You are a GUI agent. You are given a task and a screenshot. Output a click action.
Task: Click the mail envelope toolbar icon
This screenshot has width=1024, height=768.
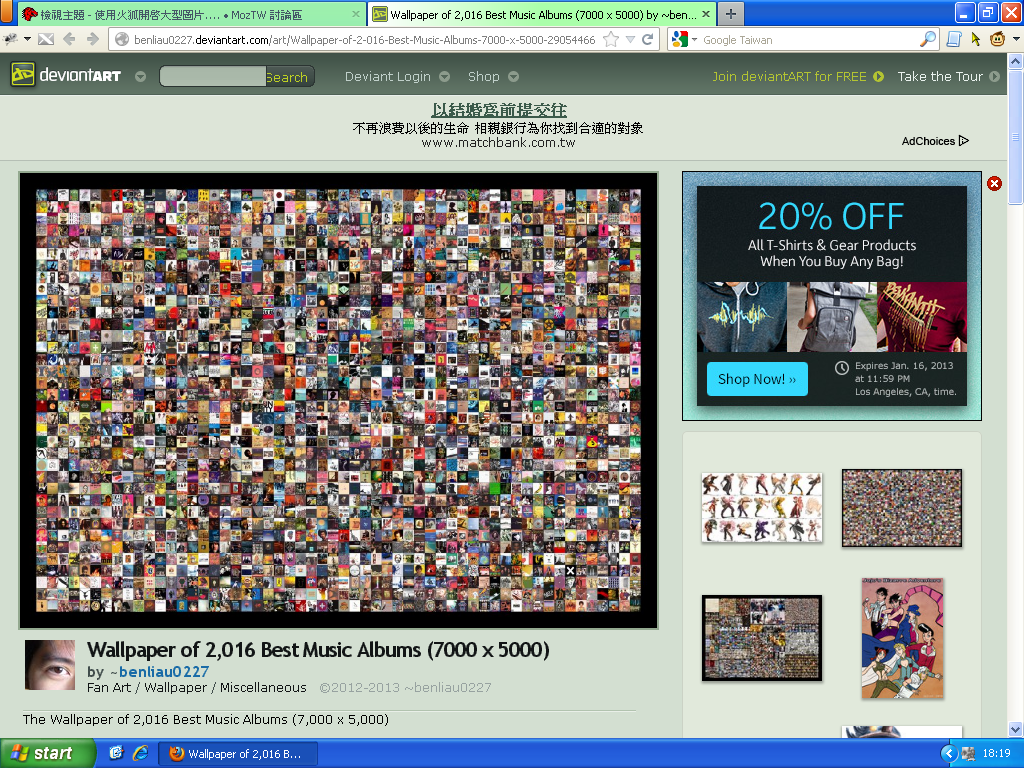coord(46,39)
